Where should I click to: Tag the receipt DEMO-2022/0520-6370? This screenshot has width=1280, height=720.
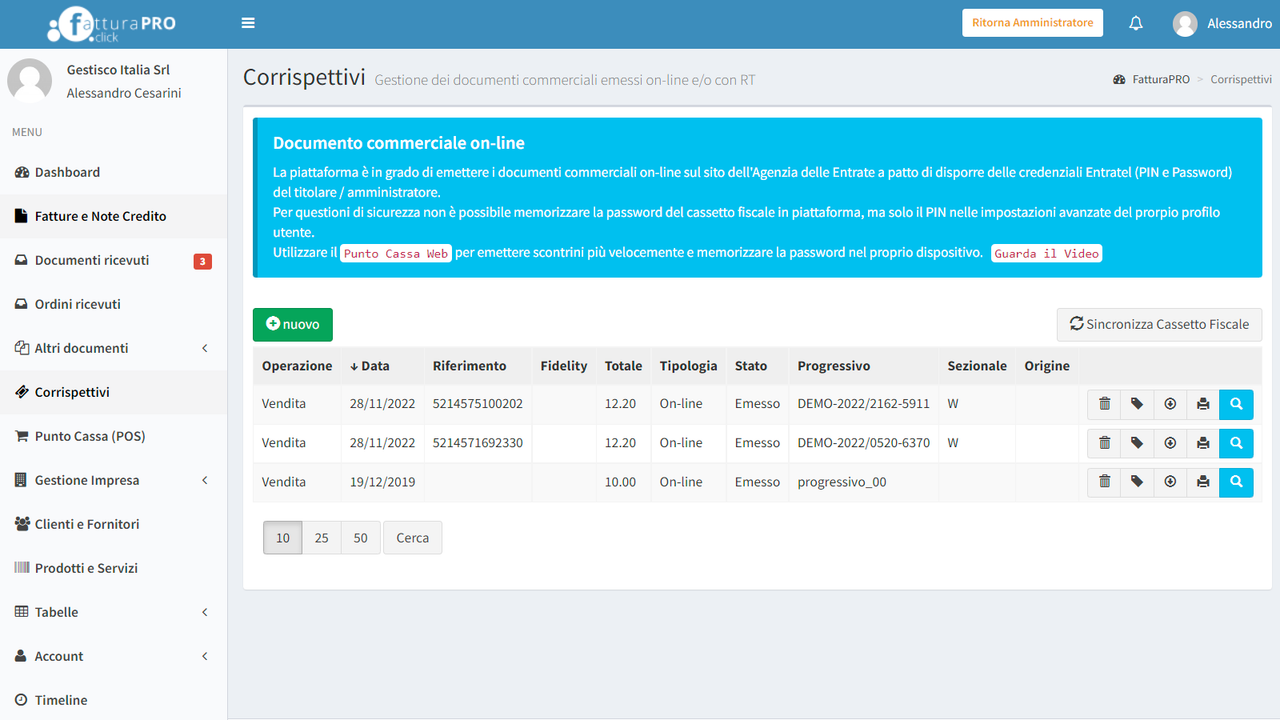point(1137,443)
